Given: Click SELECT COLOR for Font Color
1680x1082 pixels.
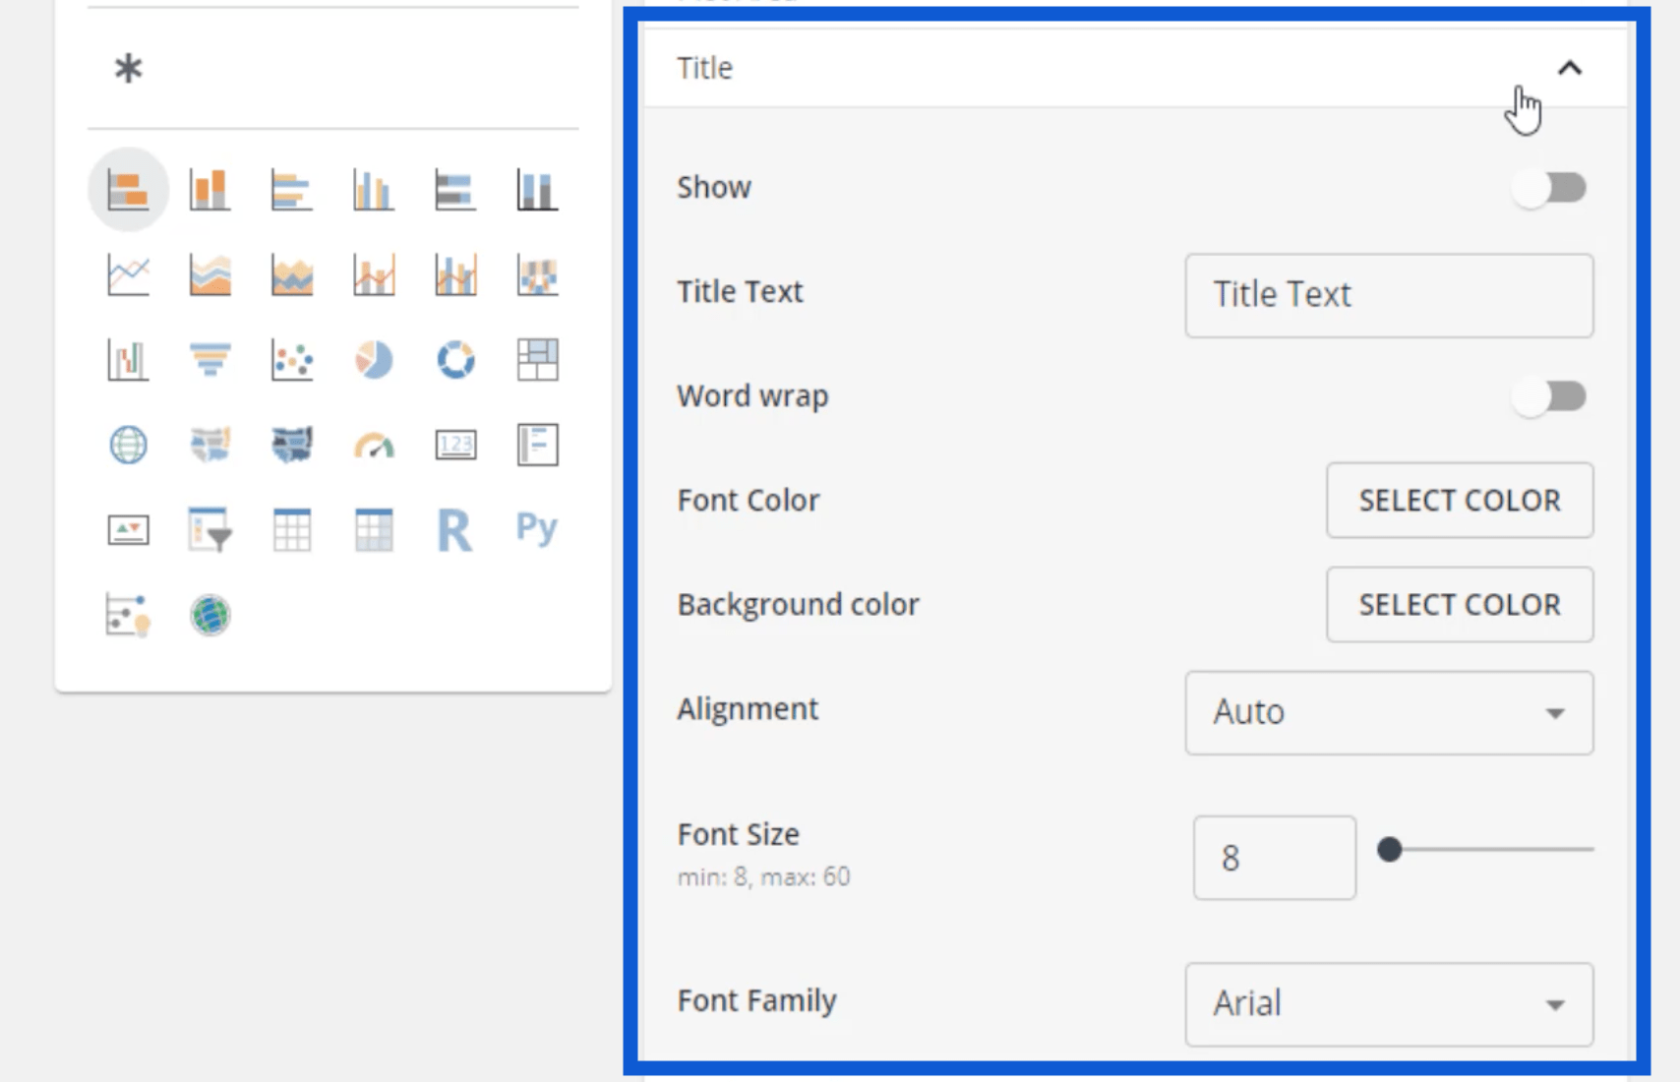Looking at the screenshot, I should 1459,500.
